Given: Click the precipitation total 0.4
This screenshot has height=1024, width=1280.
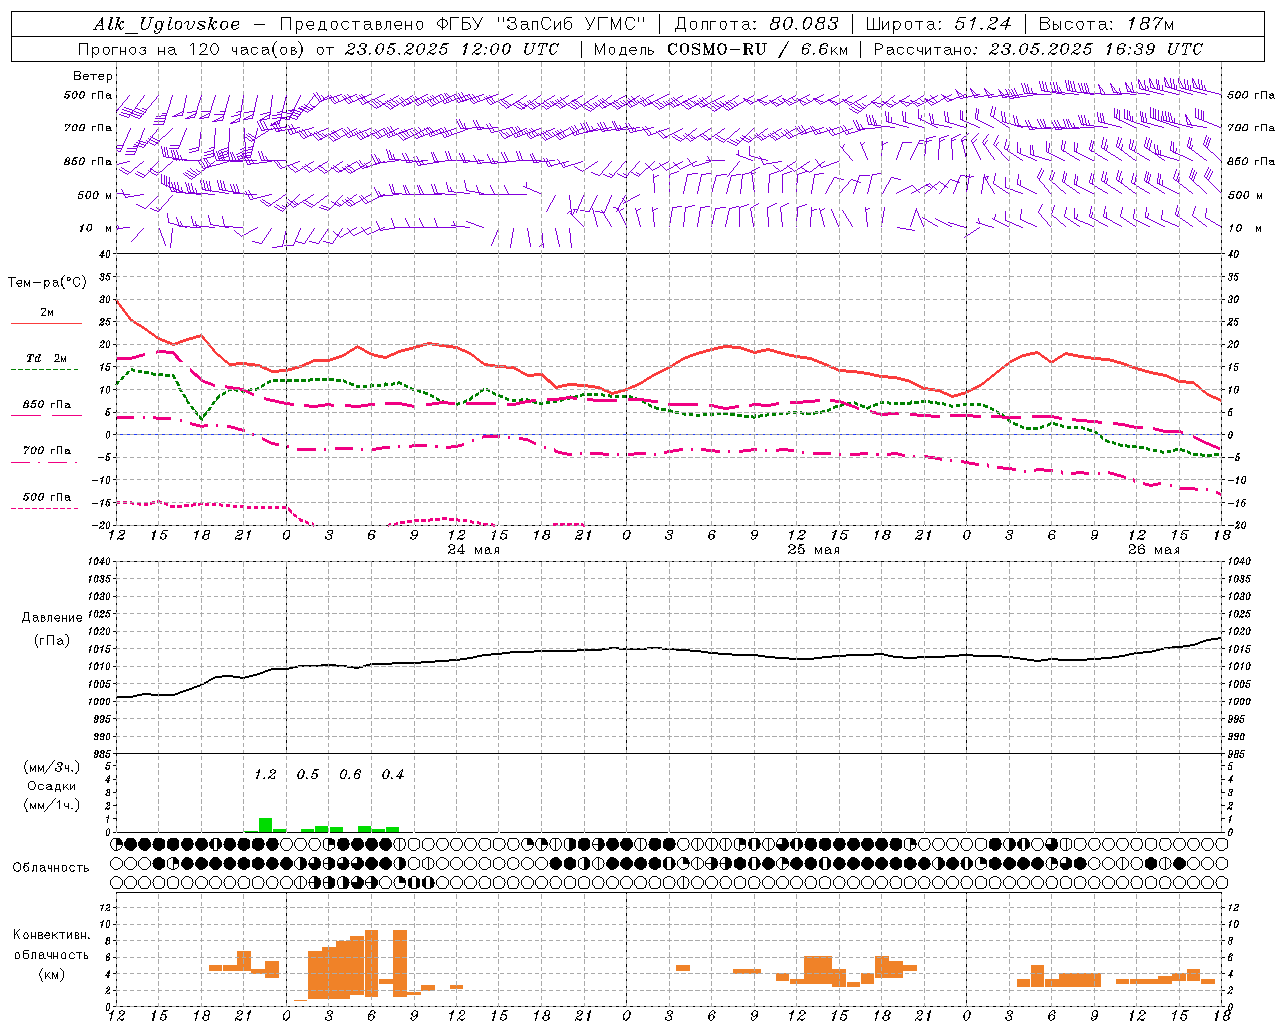Looking at the screenshot, I should [x=393, y=775].
